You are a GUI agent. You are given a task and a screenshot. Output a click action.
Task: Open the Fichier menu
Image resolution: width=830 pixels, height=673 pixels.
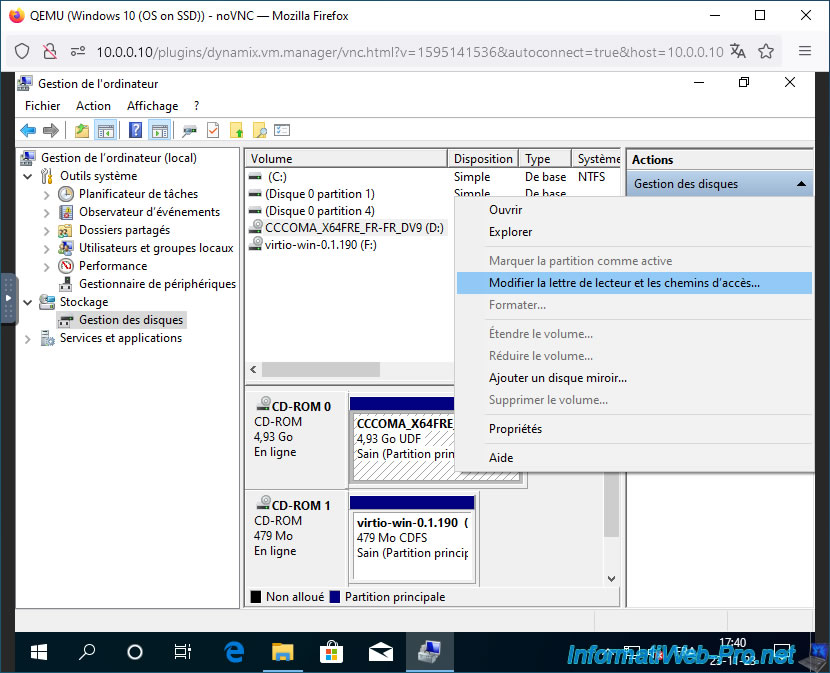(x=42, y=106)
